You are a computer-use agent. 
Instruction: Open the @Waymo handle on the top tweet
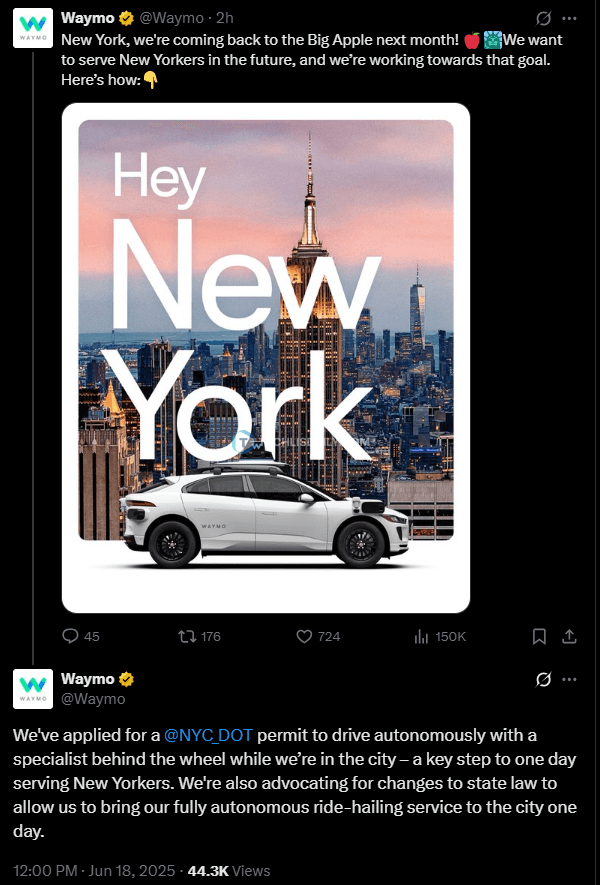[172, 18]
